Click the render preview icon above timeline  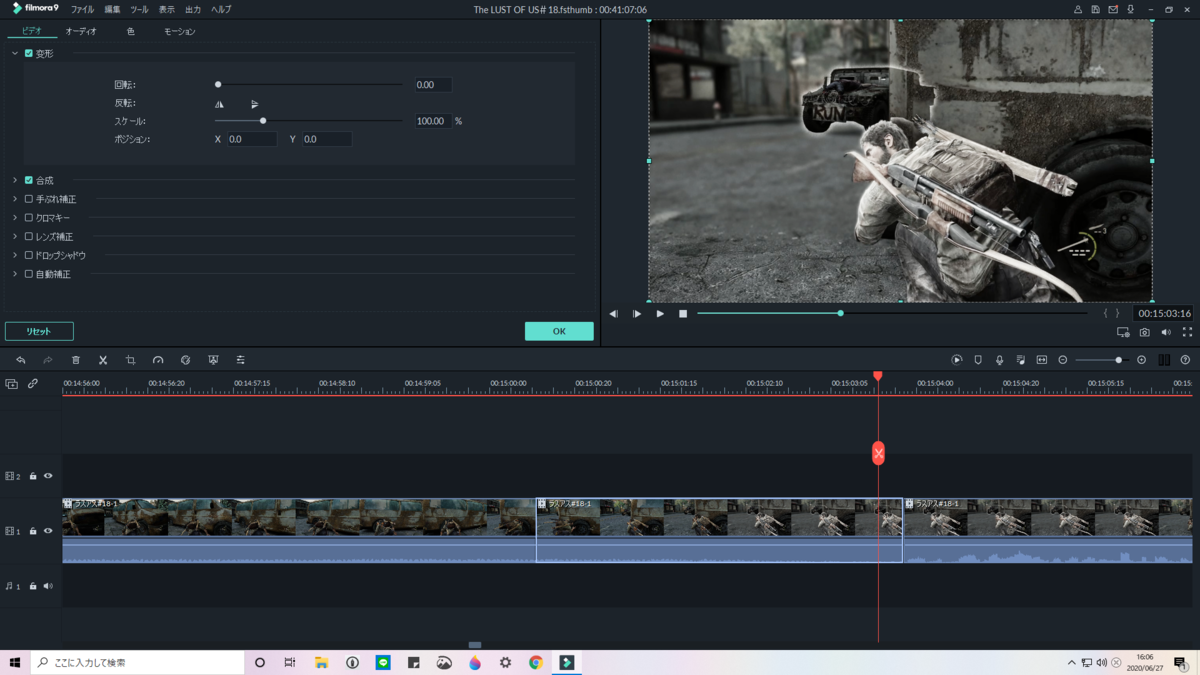click(957, 360)
